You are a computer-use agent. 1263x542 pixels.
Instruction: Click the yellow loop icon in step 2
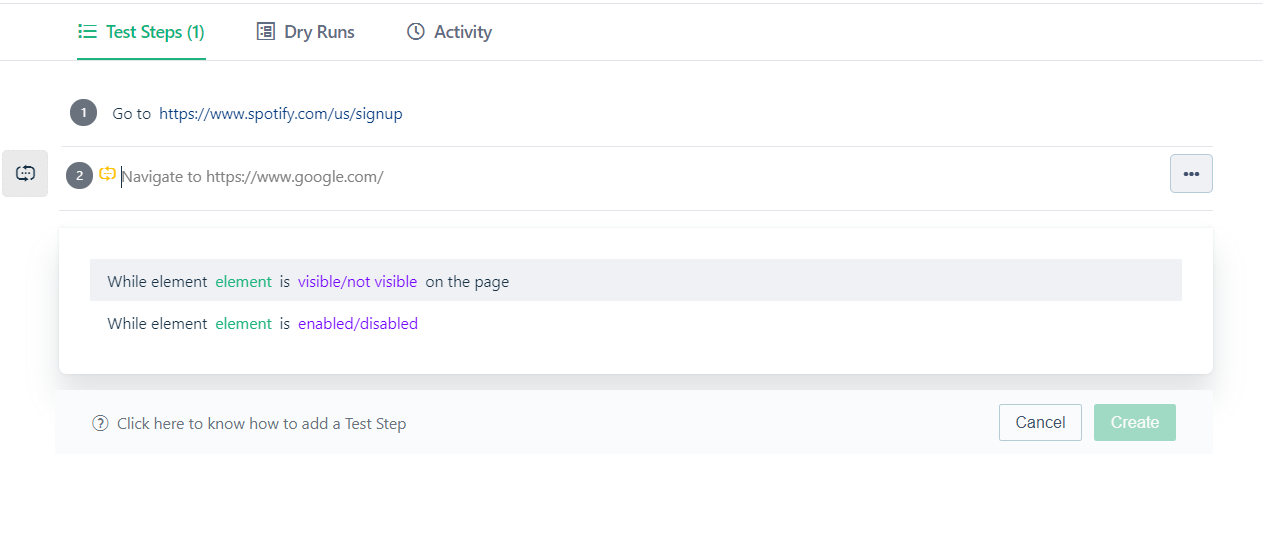tap(108, 174)
